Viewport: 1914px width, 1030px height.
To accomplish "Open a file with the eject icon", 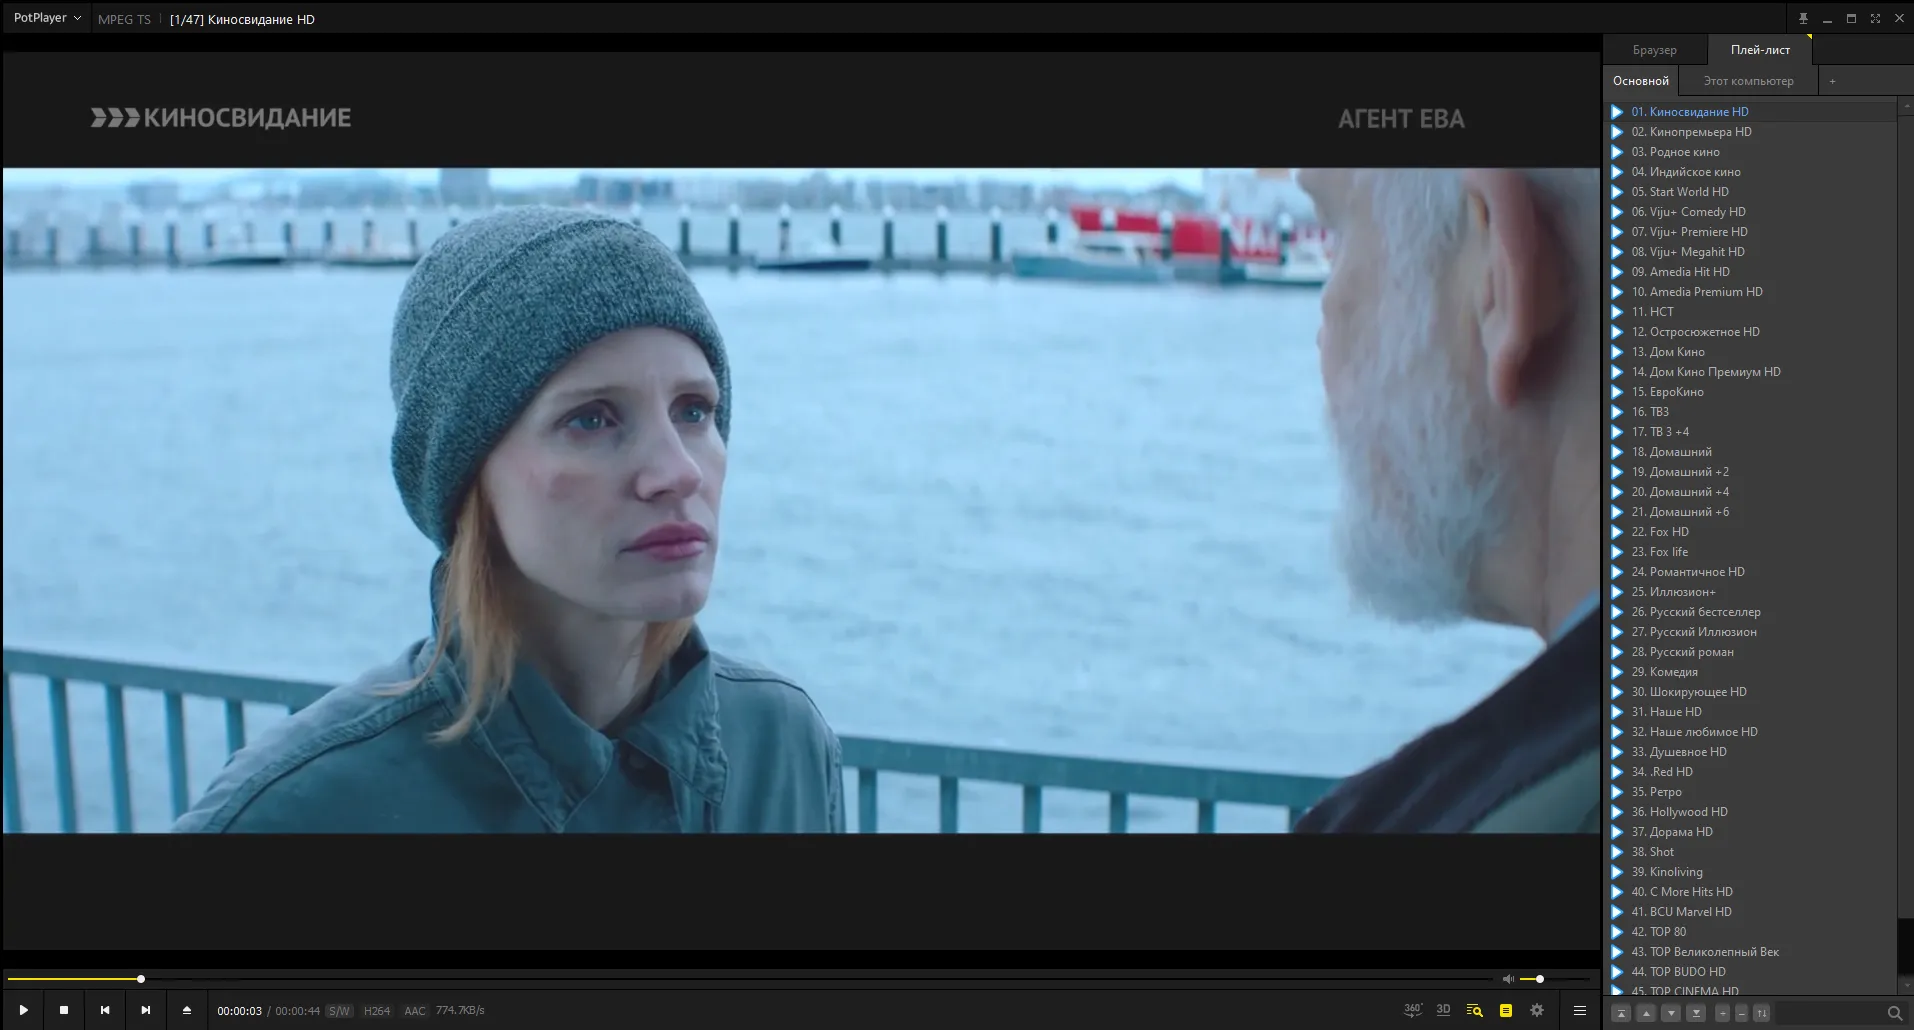I will pos(187,1010).
